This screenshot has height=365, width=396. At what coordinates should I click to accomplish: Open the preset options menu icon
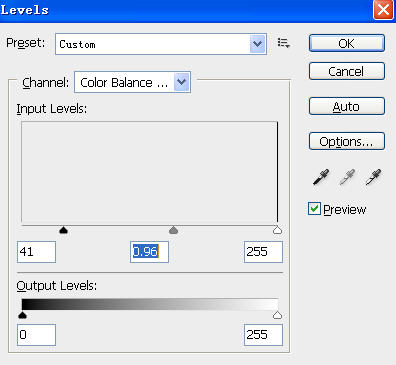[x=283, y=43]
